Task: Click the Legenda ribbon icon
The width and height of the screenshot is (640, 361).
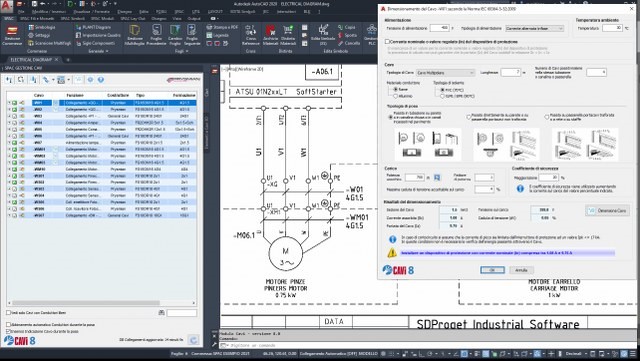Action: (209, 35)
